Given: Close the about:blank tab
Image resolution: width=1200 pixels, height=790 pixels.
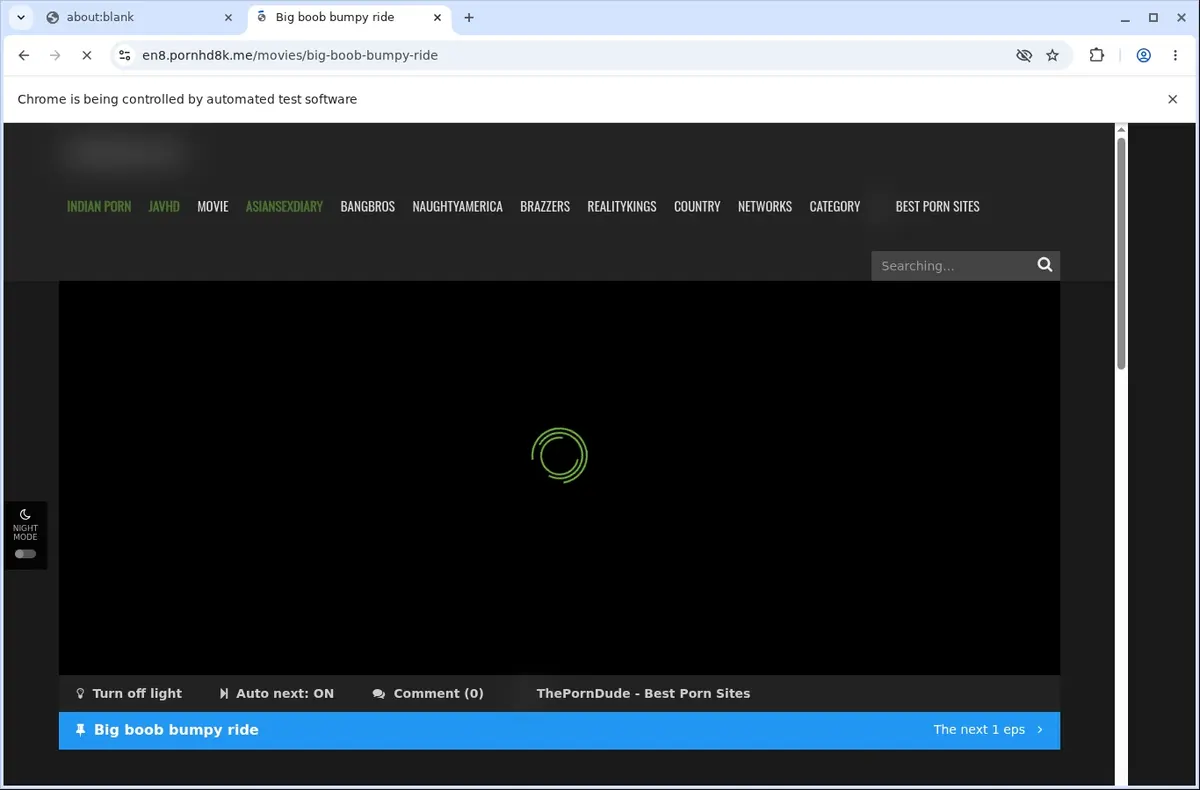Looking at the screenshot, I should [228, 17].
